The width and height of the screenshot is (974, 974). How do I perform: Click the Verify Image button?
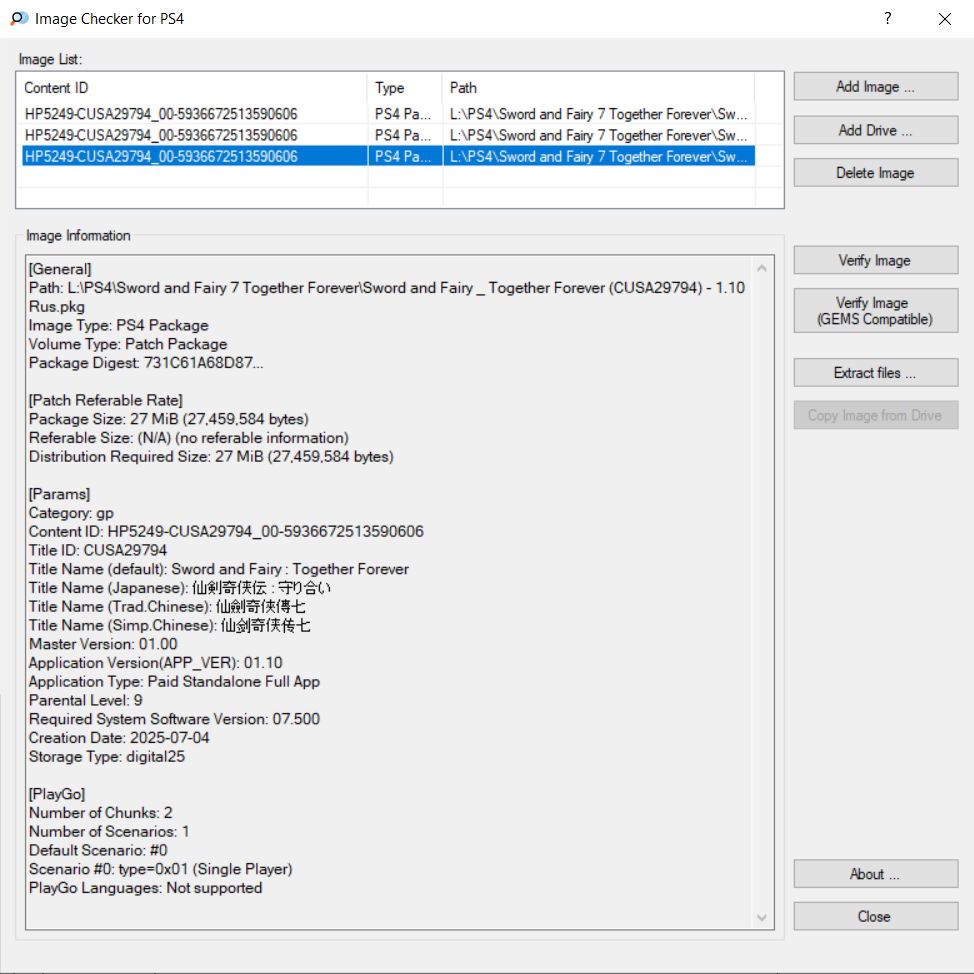[875, 260]
